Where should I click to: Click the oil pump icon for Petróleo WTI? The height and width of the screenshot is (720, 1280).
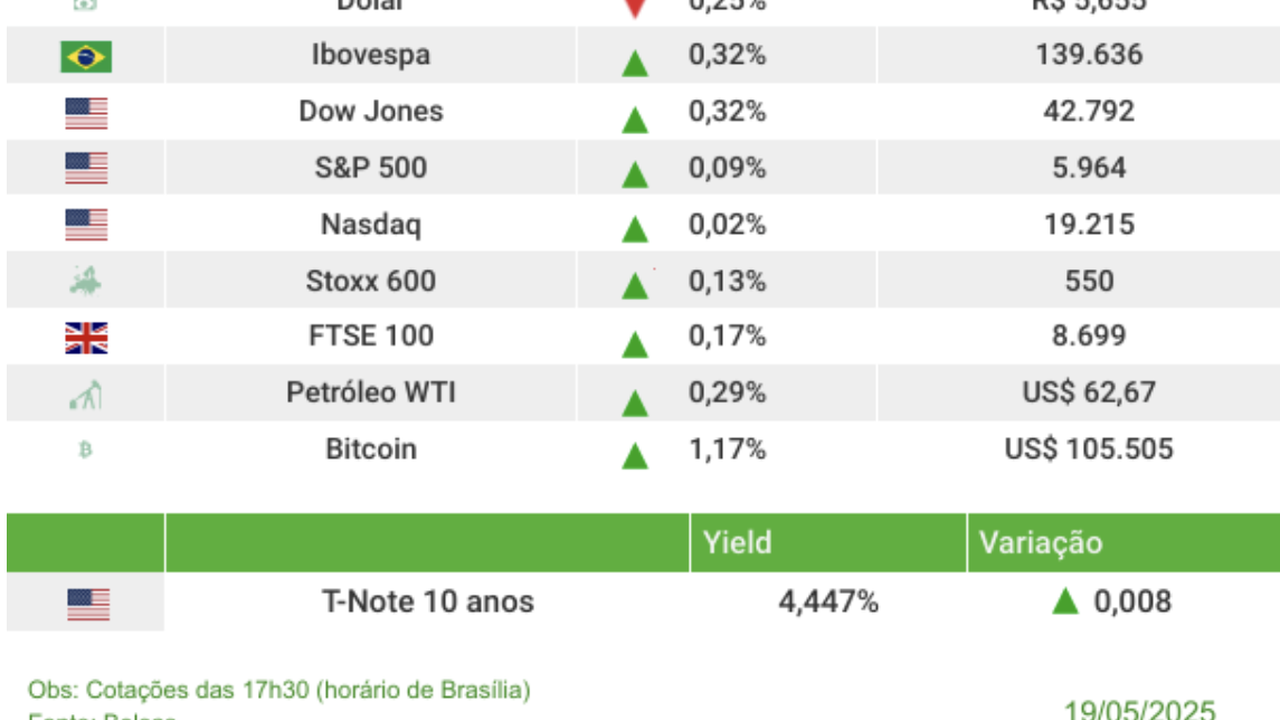click(85, 394)
